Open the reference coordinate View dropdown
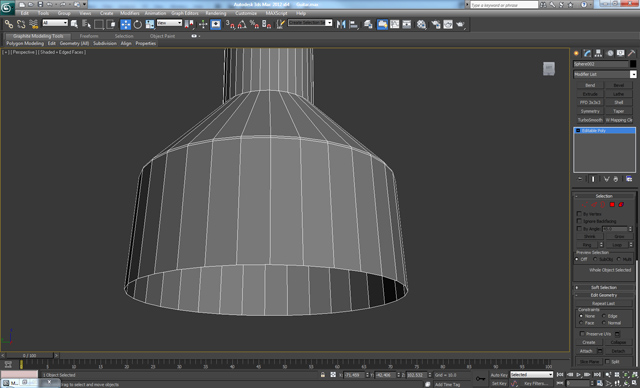The width and height of the screenshot is (640, 388). point(169,23)
